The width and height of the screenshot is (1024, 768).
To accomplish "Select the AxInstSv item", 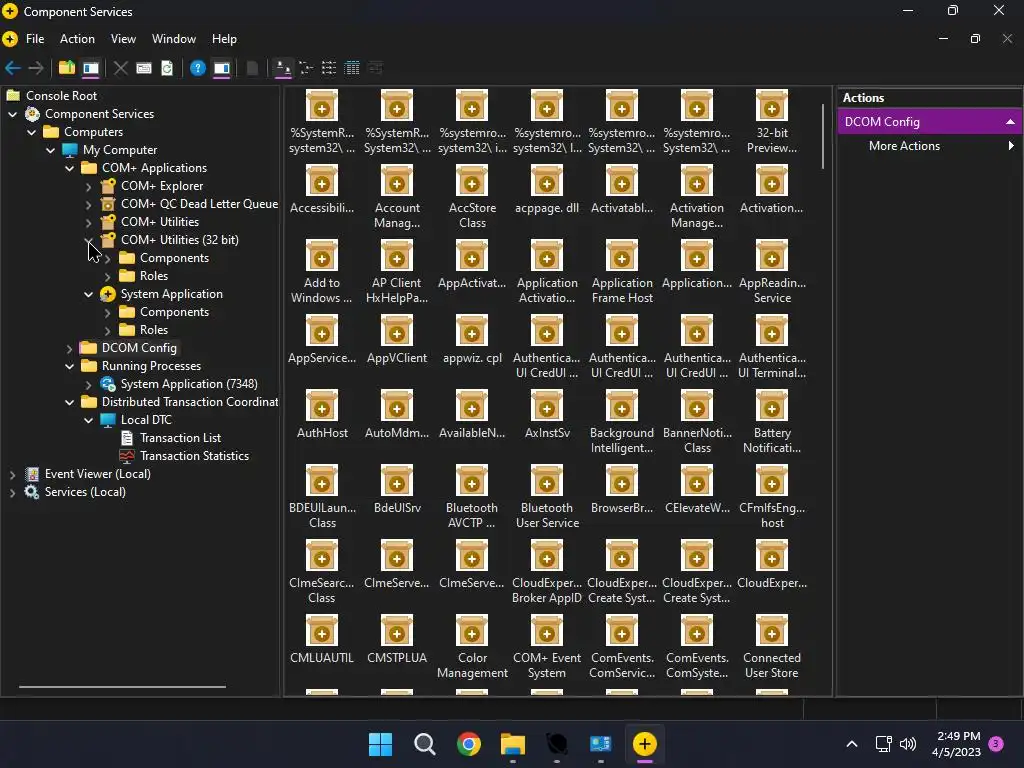I will click(547, 415).
